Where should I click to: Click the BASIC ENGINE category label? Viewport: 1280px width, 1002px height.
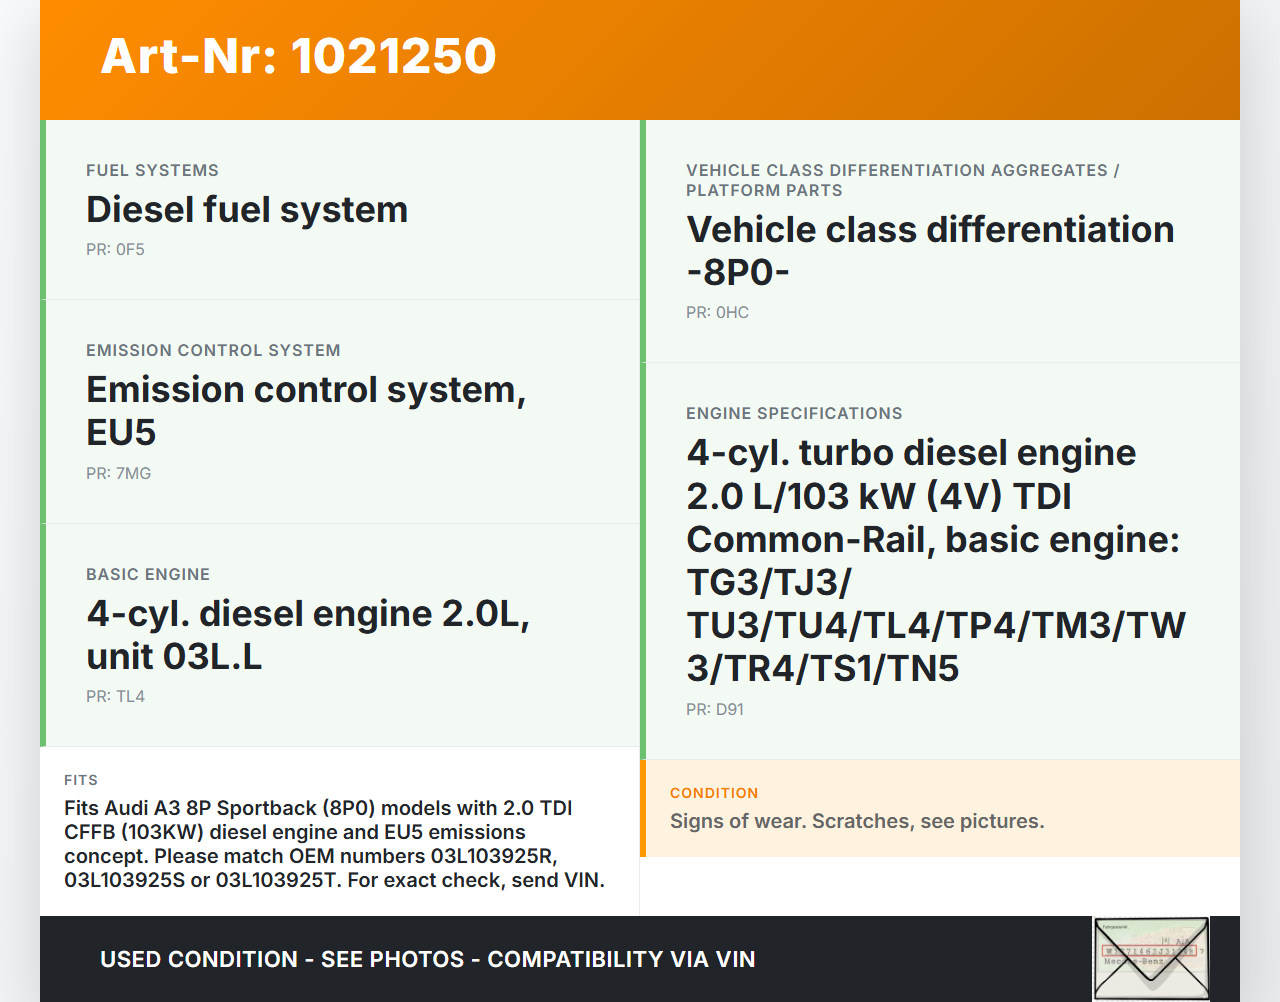click(x=148, y=575)
